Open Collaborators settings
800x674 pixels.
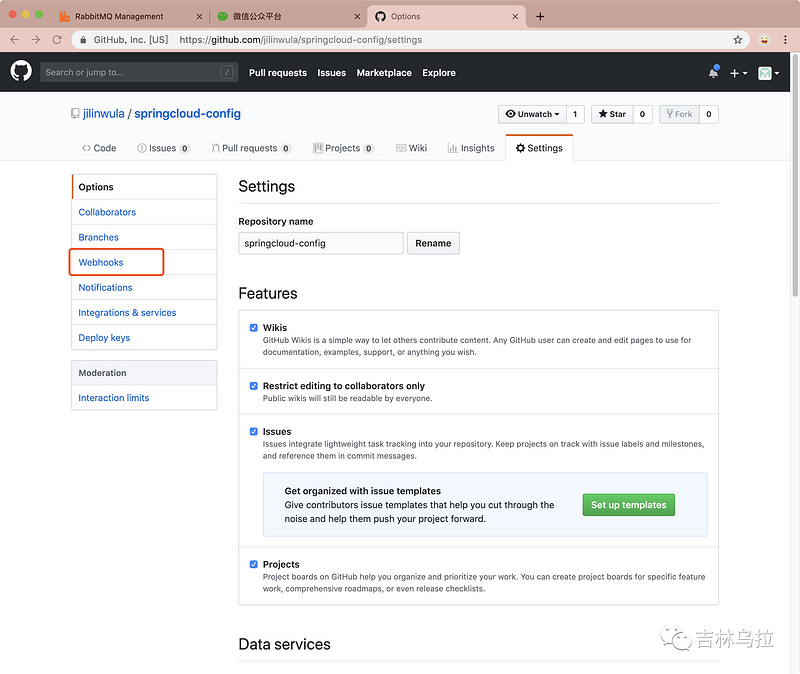point(144,212)
